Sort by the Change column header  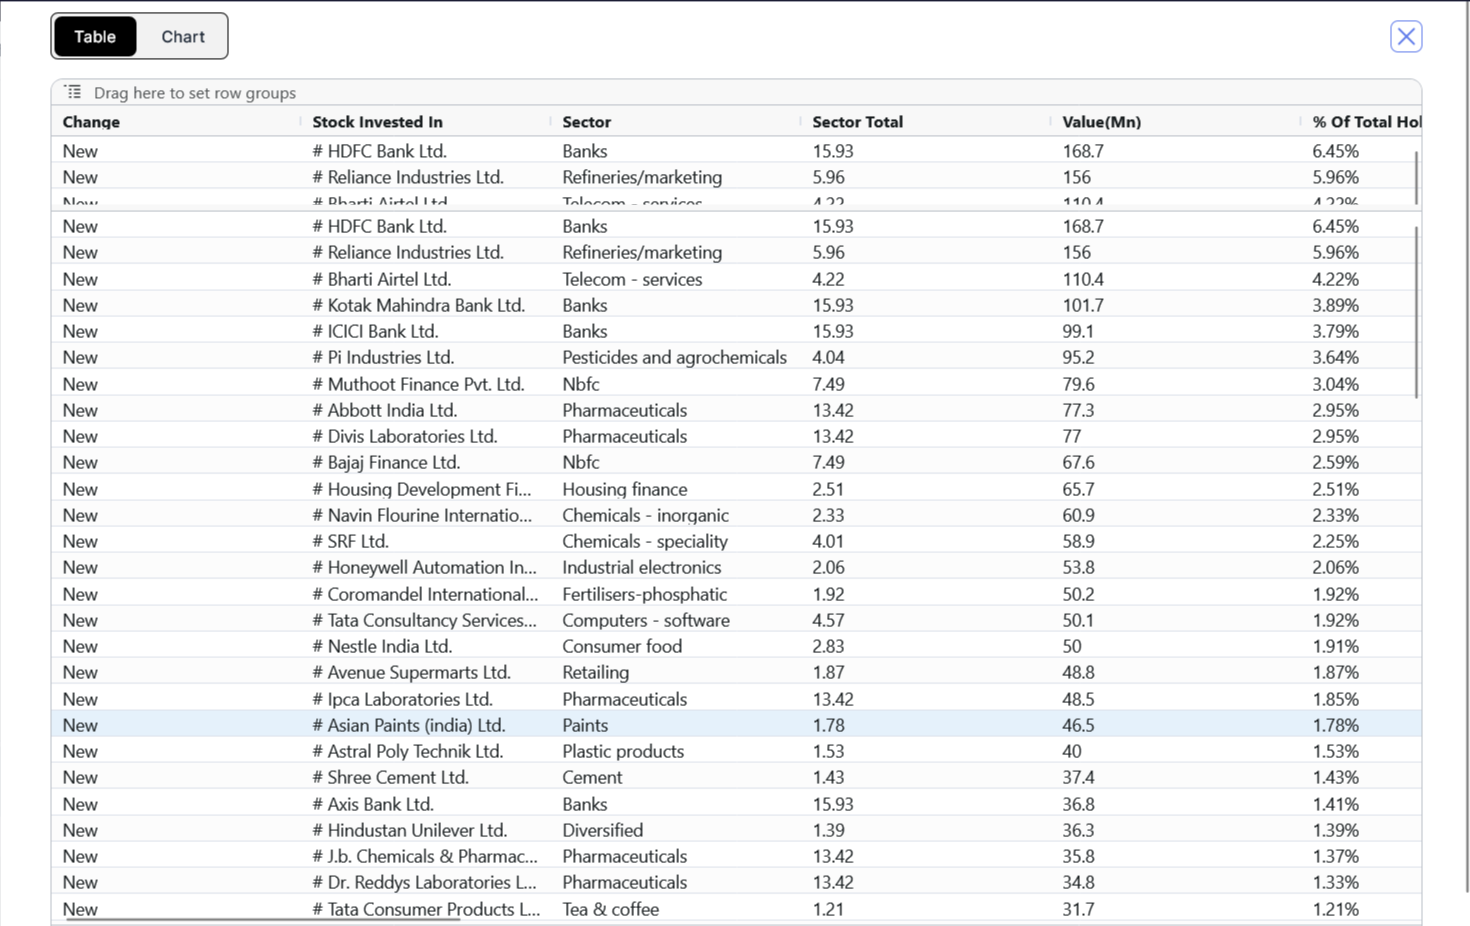point(91,122)
